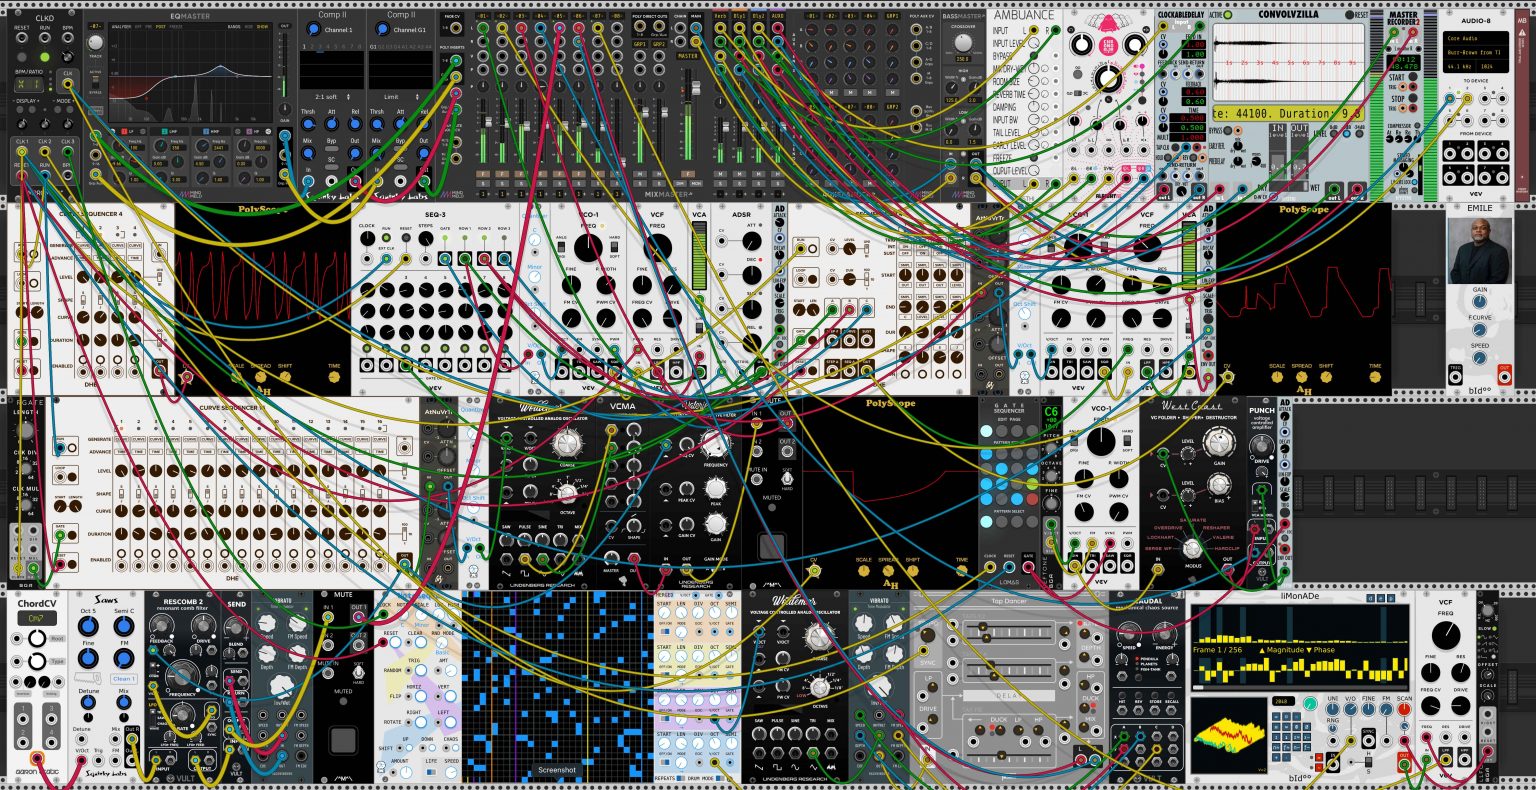This screenshot has width=1536, height=790.
Task: Click the large square button on bottom MUTE module
Action: click(x=343, y=740)
